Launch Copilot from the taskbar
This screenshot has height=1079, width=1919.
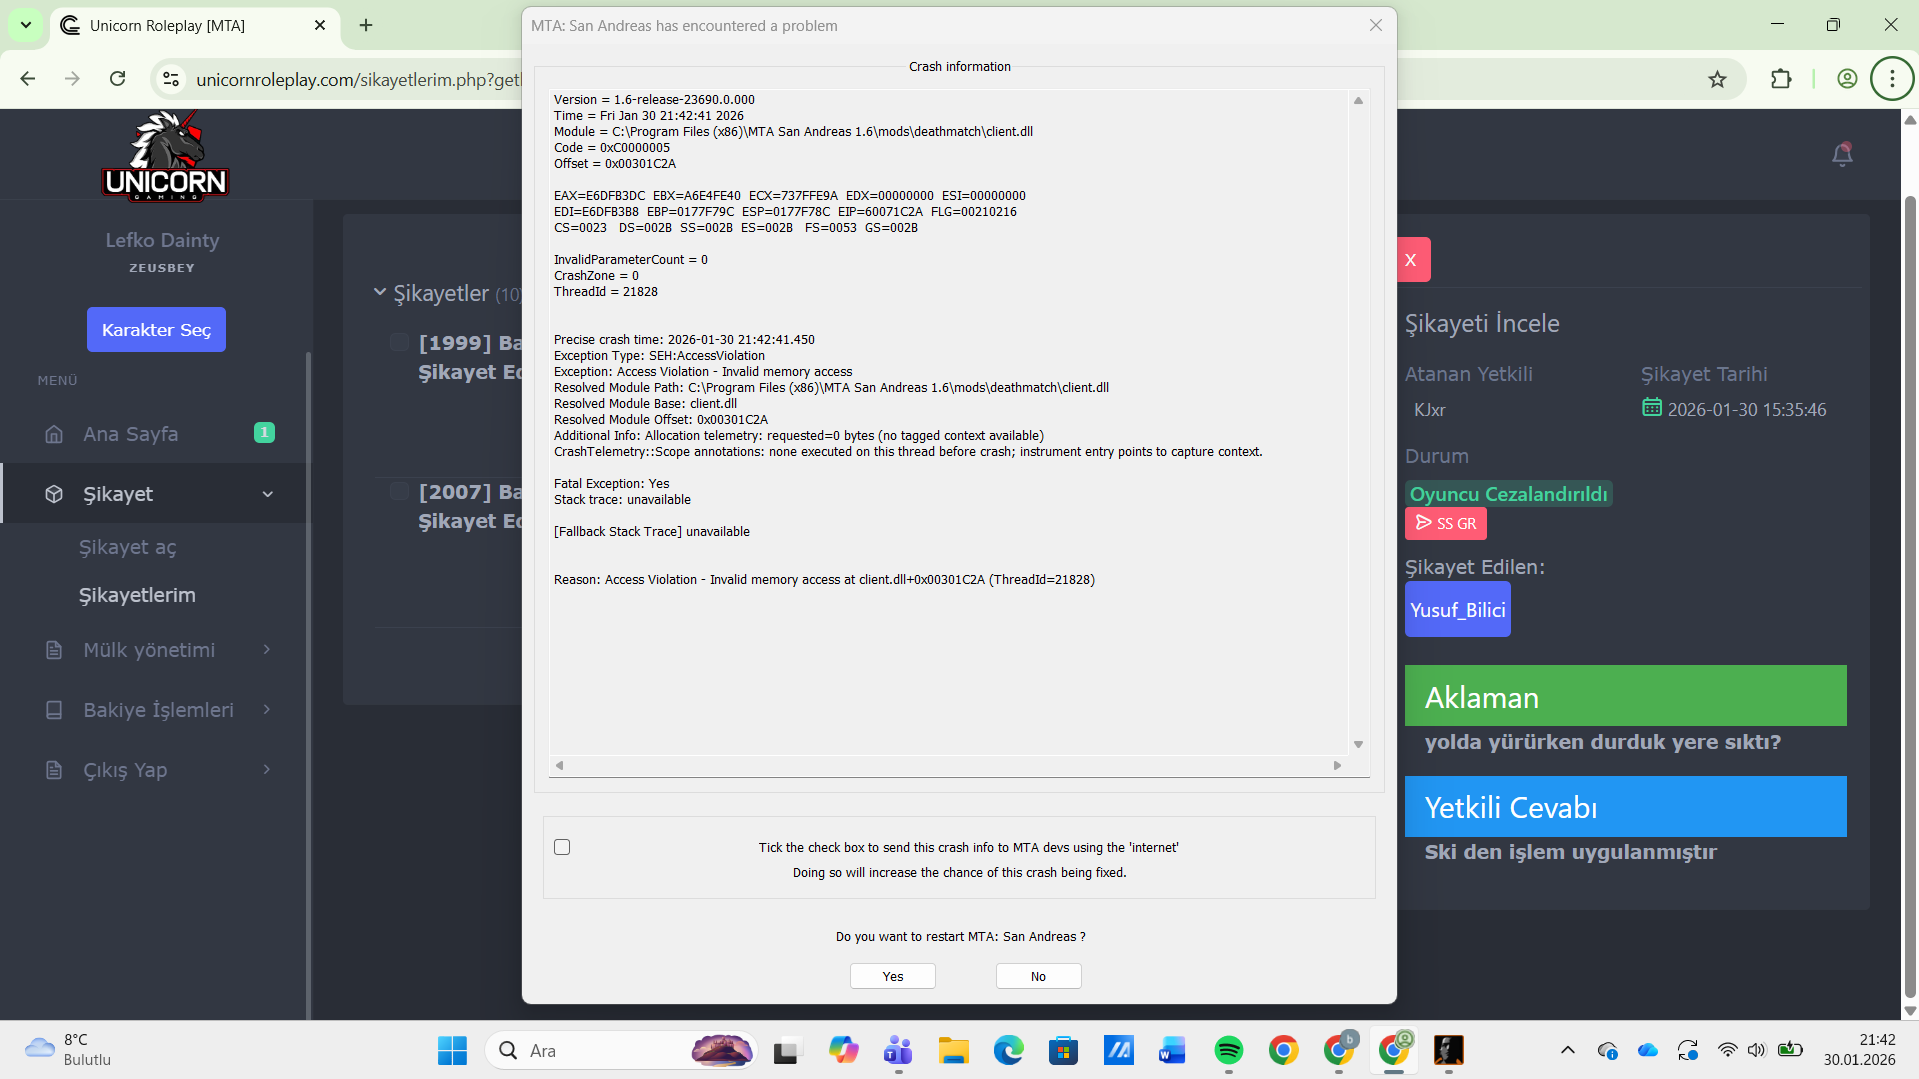(x=843, y=1050)
